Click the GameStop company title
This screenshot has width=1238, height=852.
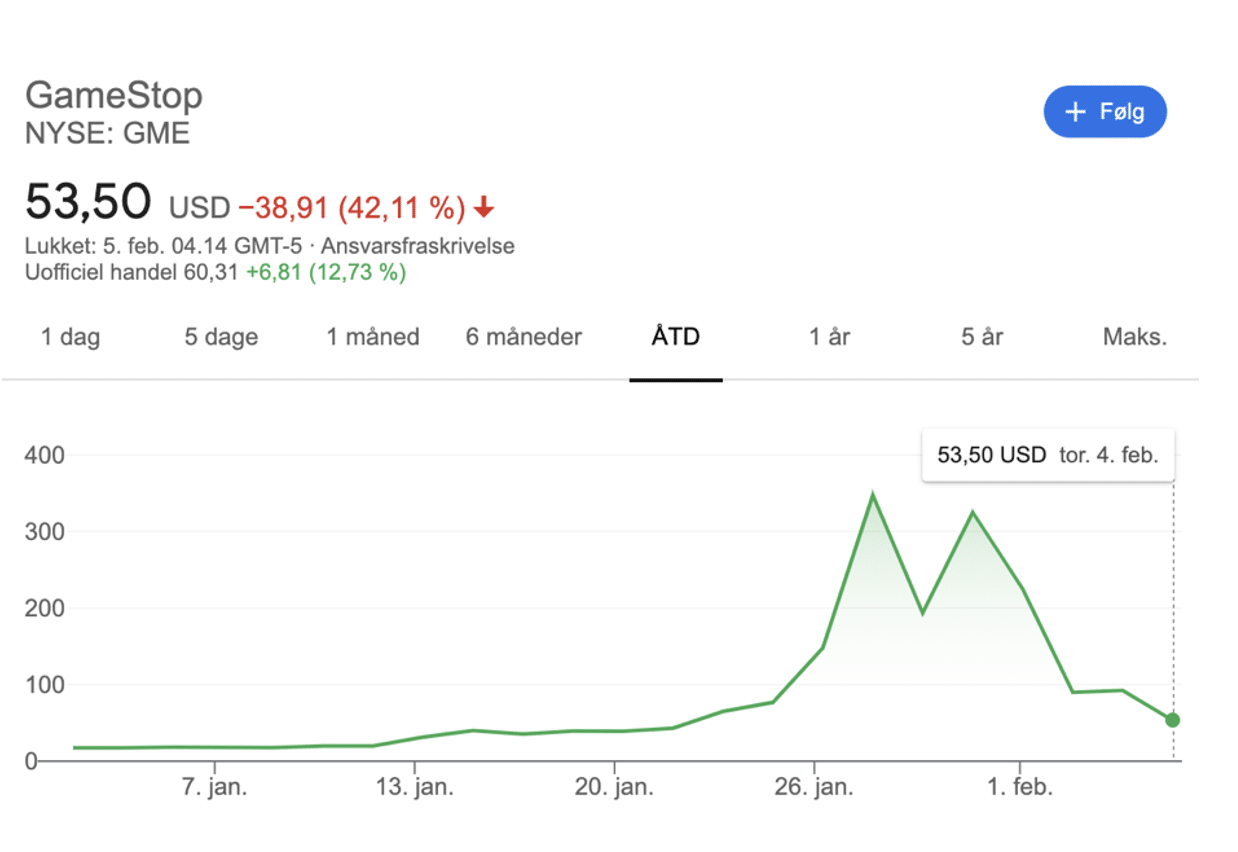click(x=114, y=96)
